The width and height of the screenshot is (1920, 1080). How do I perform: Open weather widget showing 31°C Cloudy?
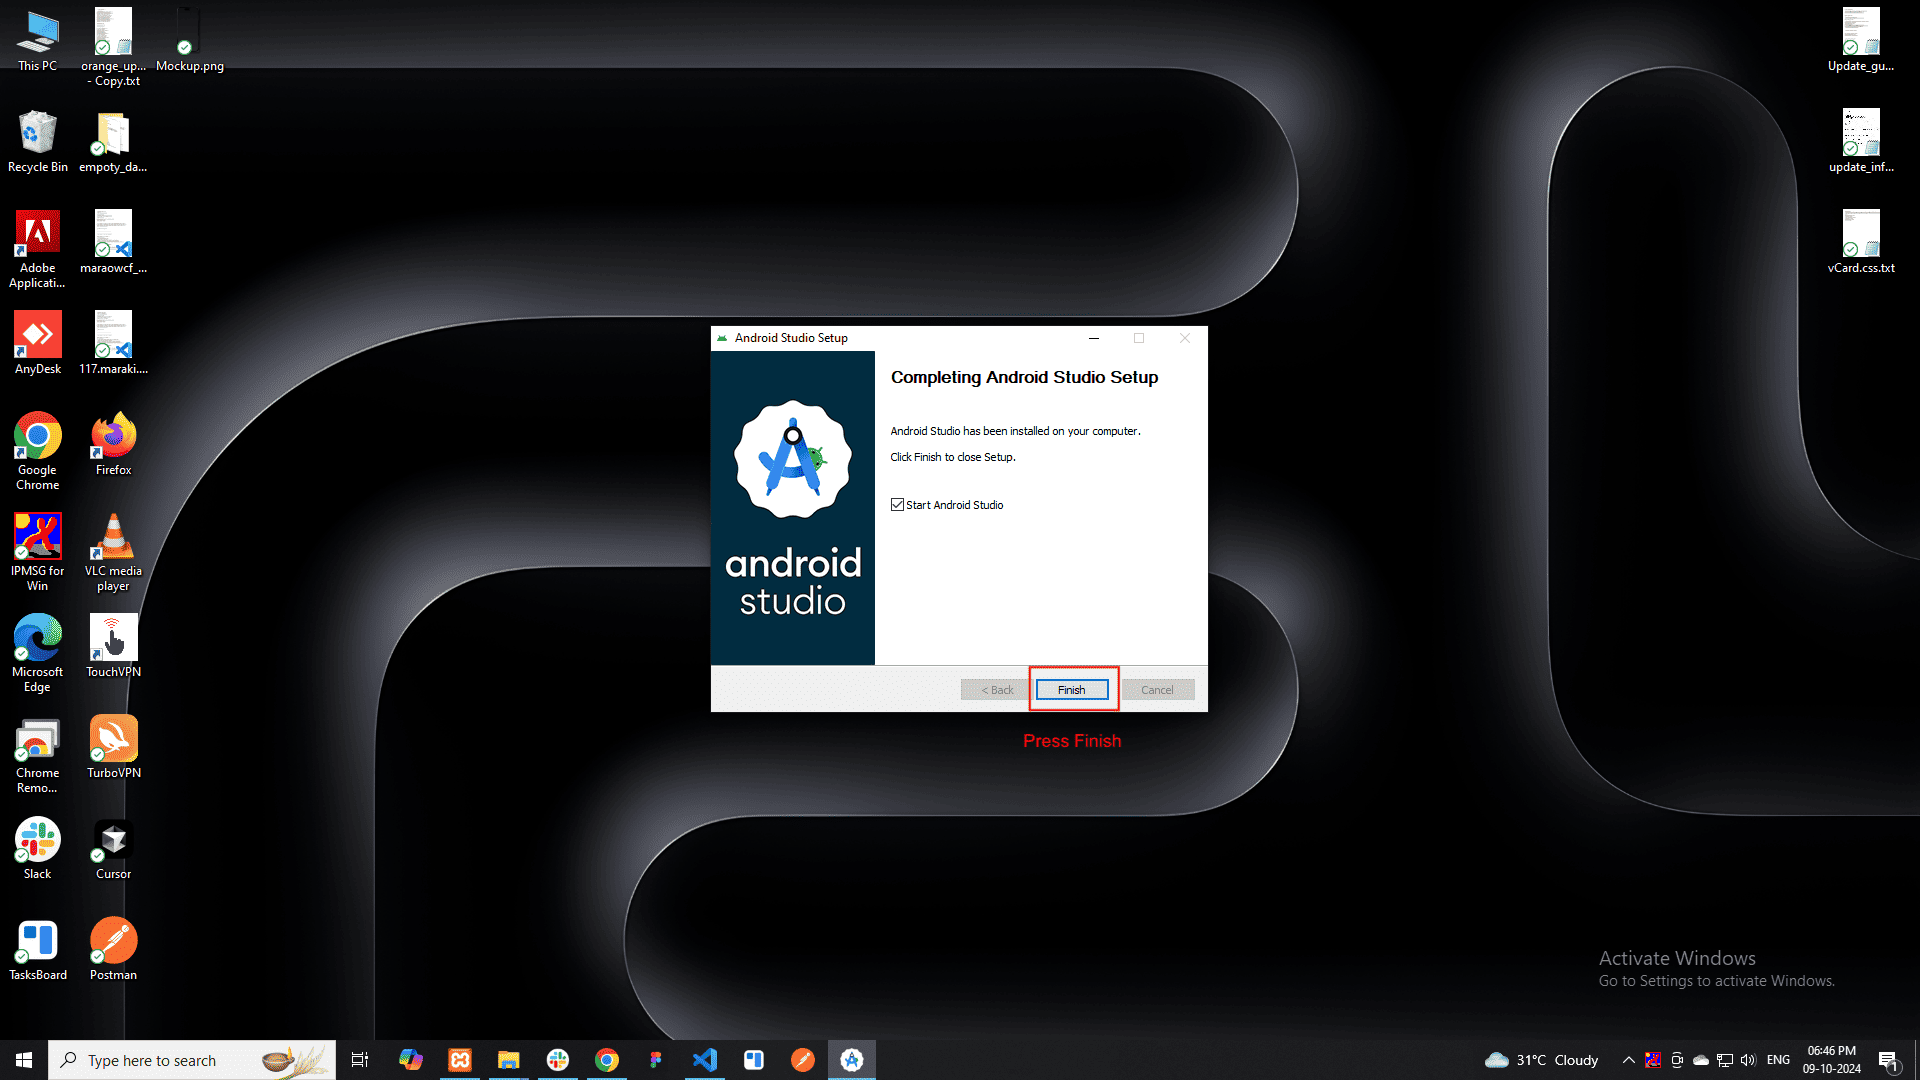point(1541,1060)
